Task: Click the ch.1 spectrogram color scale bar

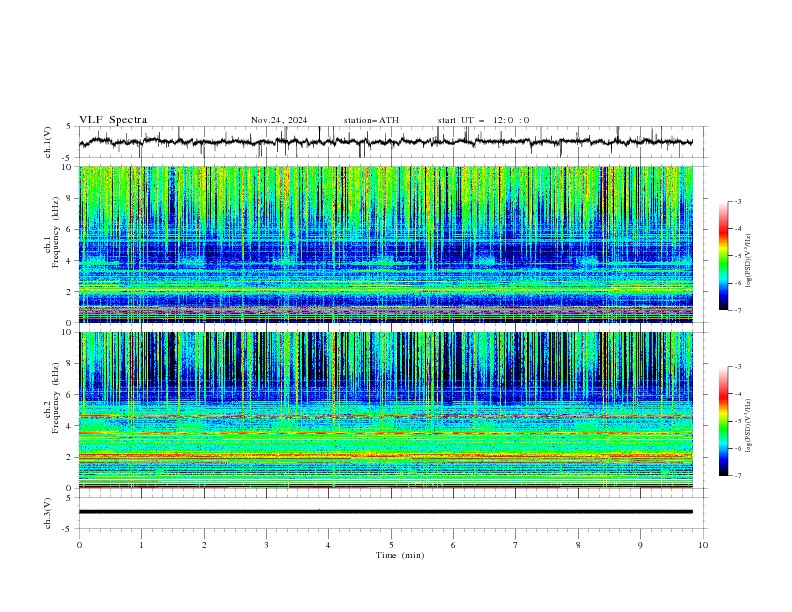Action: (x=723, y=256)
